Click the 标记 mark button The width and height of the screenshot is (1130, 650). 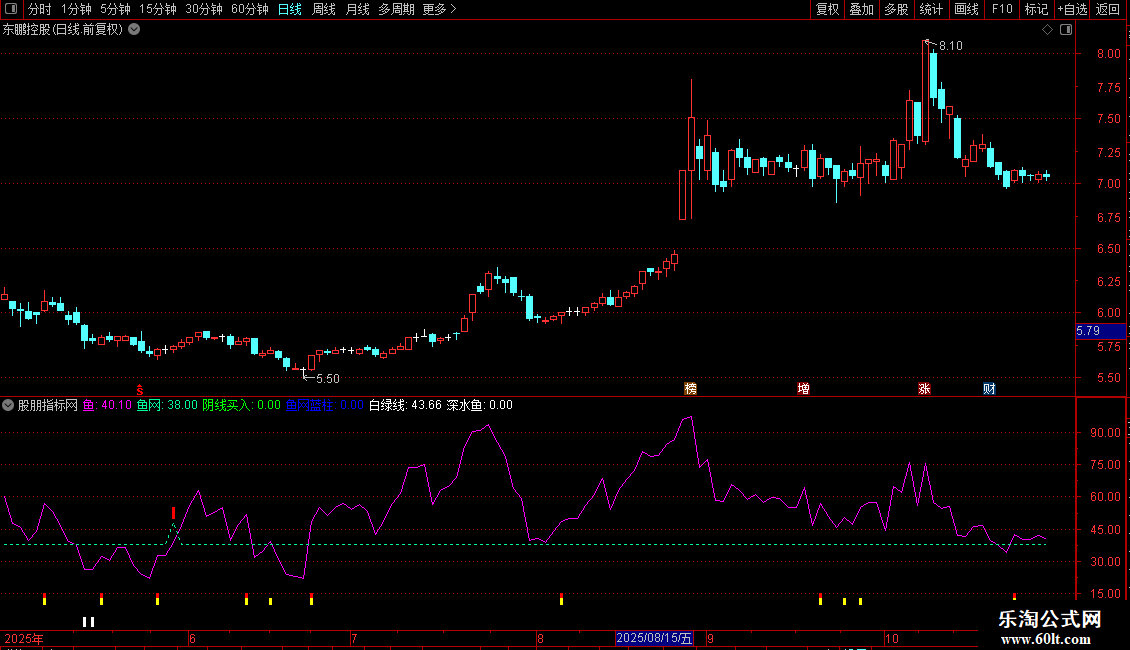1036,9
